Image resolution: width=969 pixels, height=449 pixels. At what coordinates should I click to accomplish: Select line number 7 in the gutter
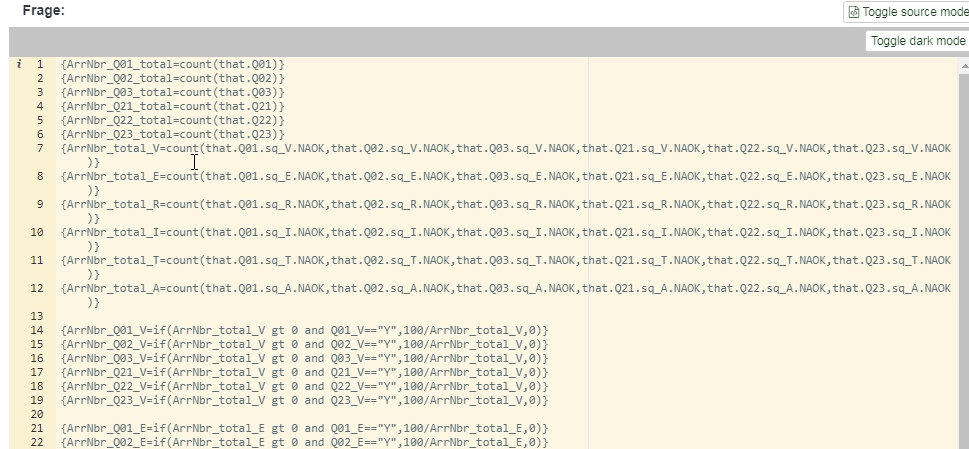tap(38, 148)
